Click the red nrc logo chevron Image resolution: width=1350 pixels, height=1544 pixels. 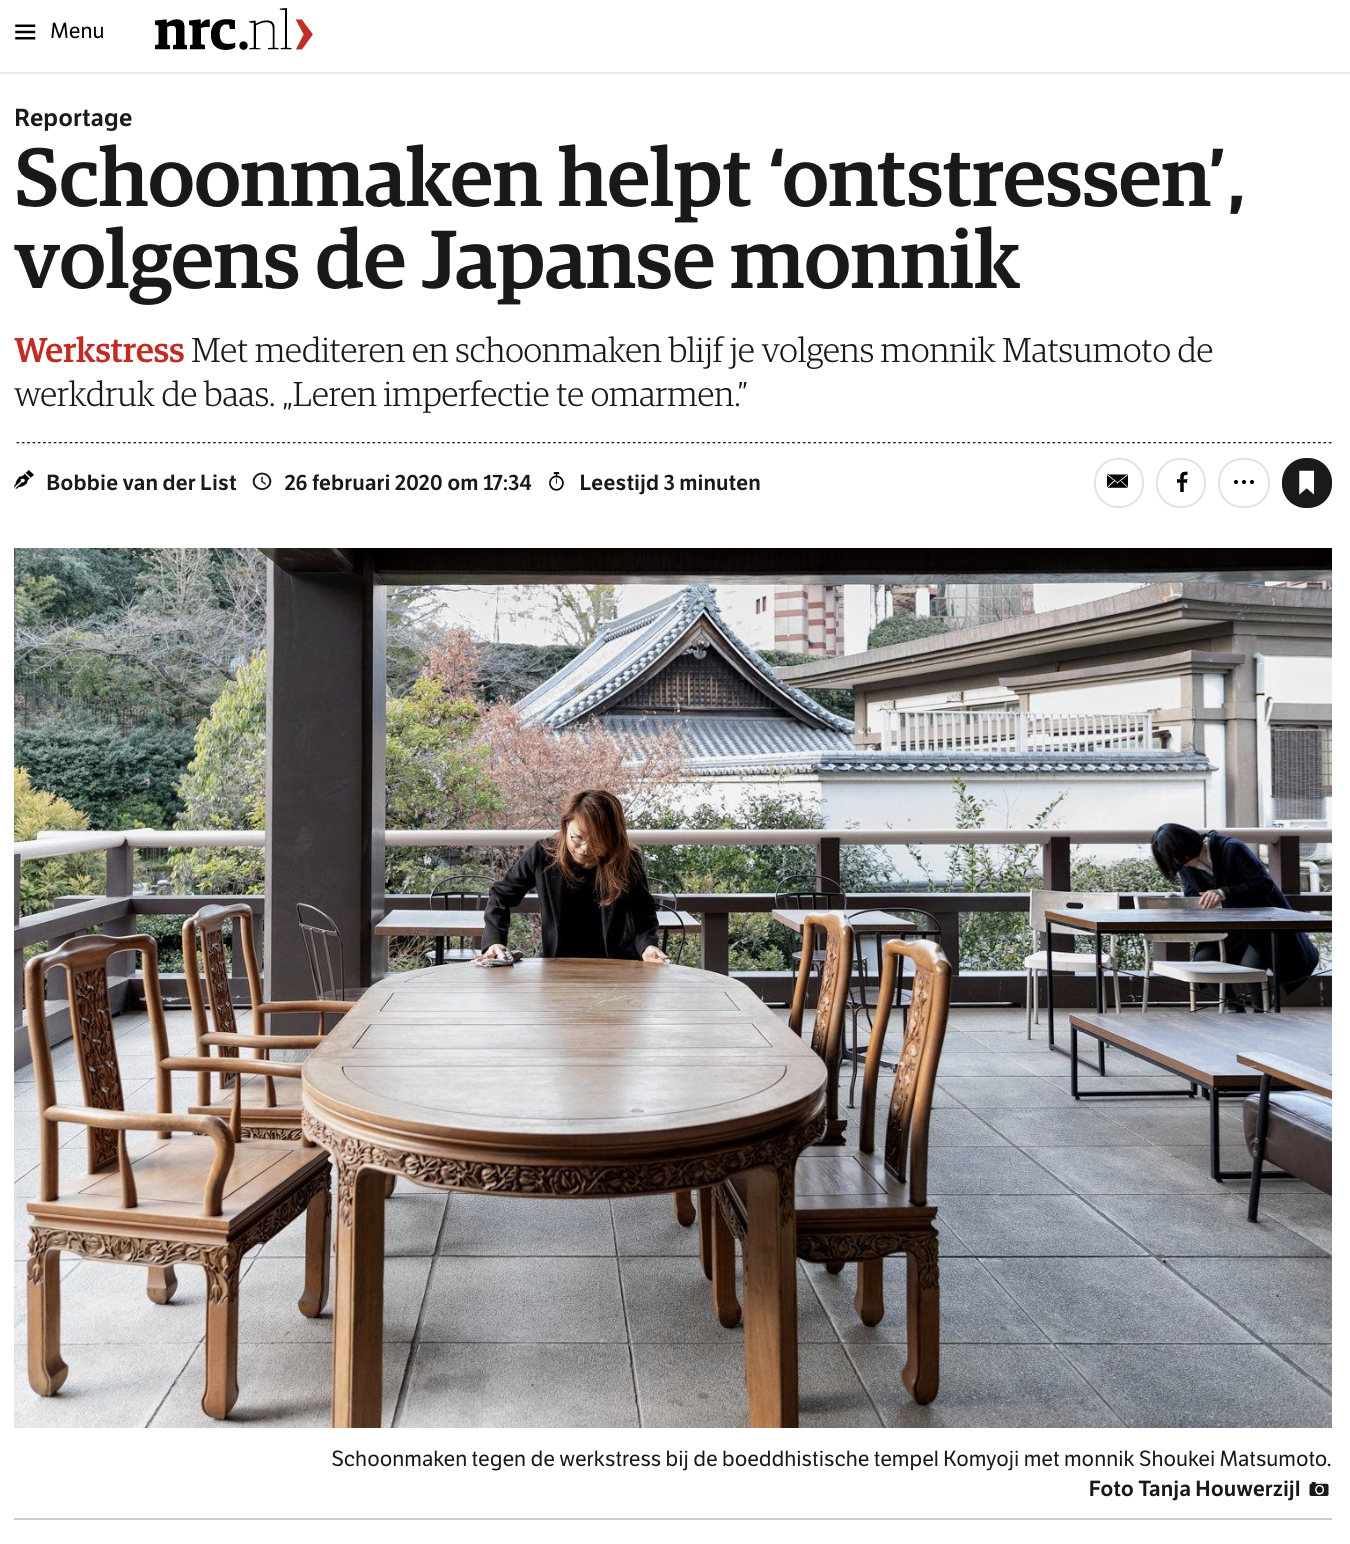coord(304,35)
